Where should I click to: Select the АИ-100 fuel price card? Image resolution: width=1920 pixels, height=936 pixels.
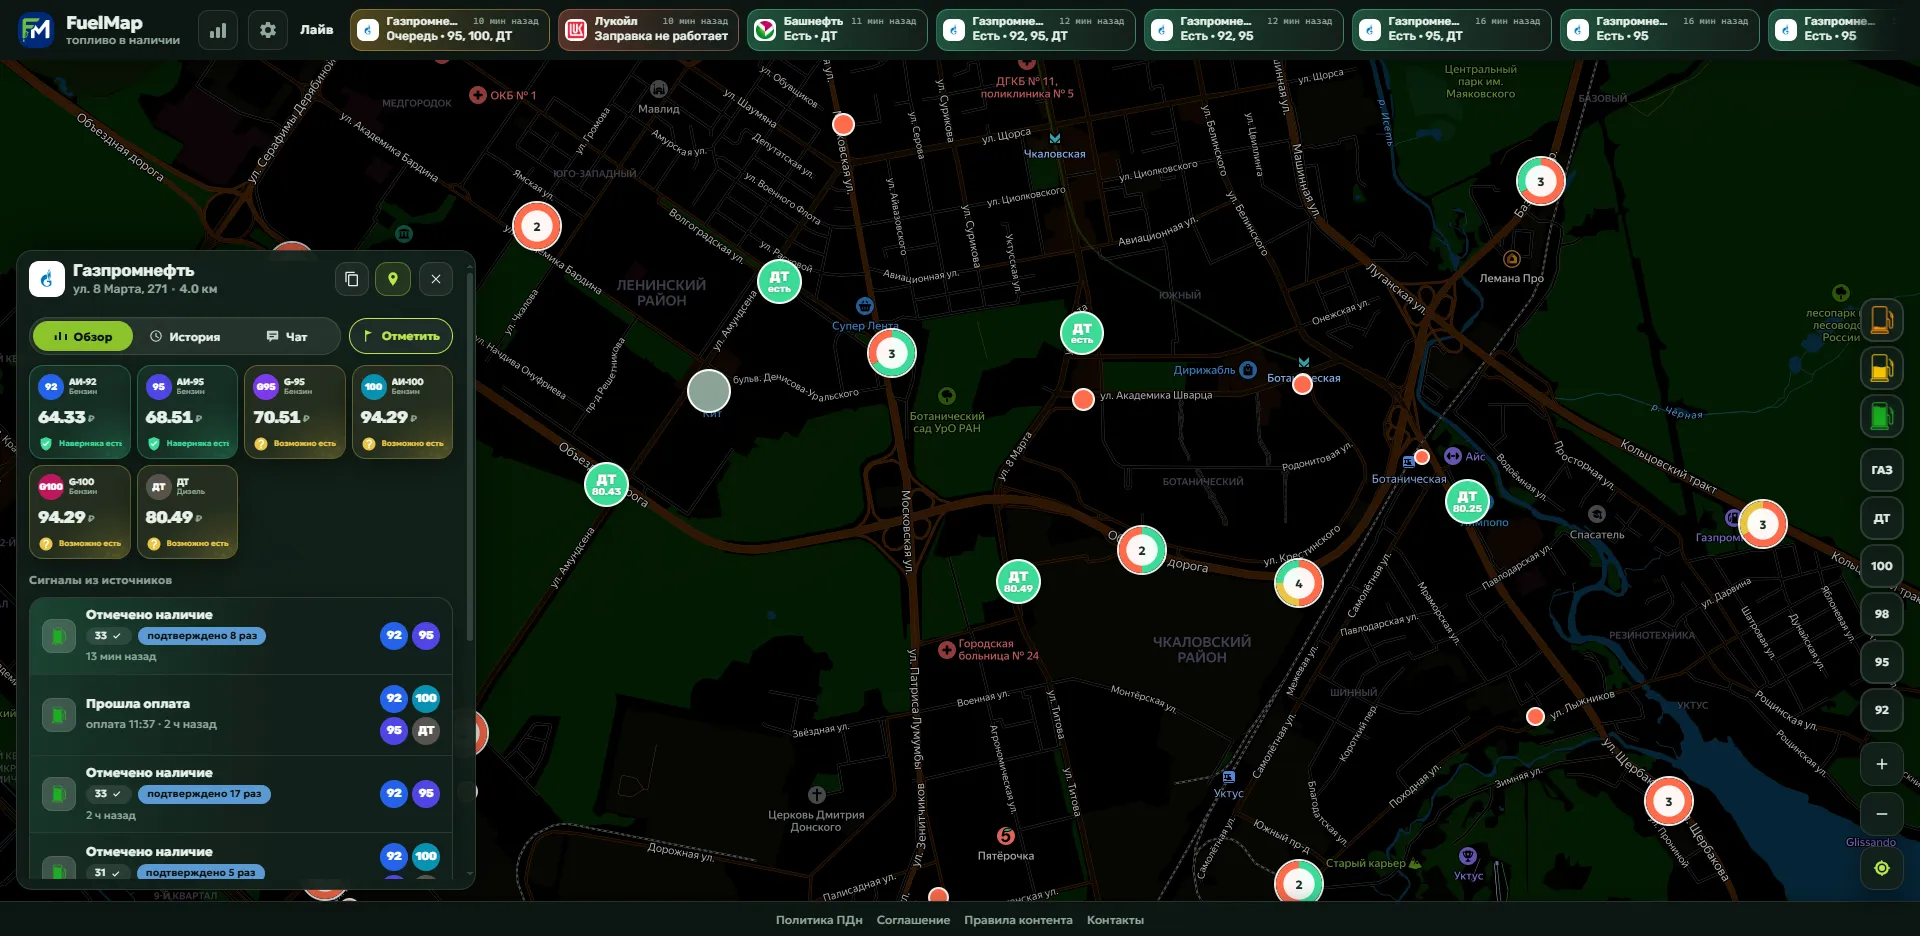point(403,412)
